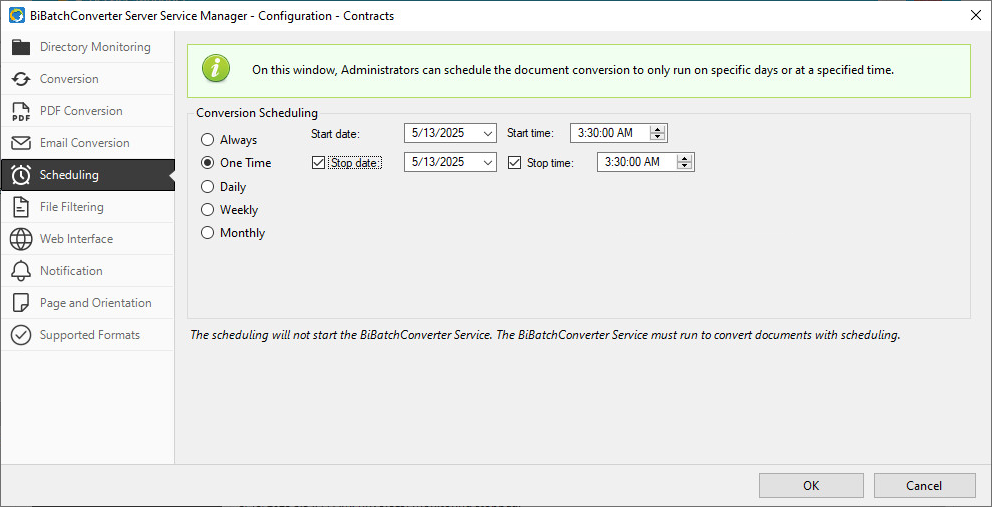The width and height of the screenshot is (992, 507).
Task: Cancel the configuration dialog
Action: (924, 486)
